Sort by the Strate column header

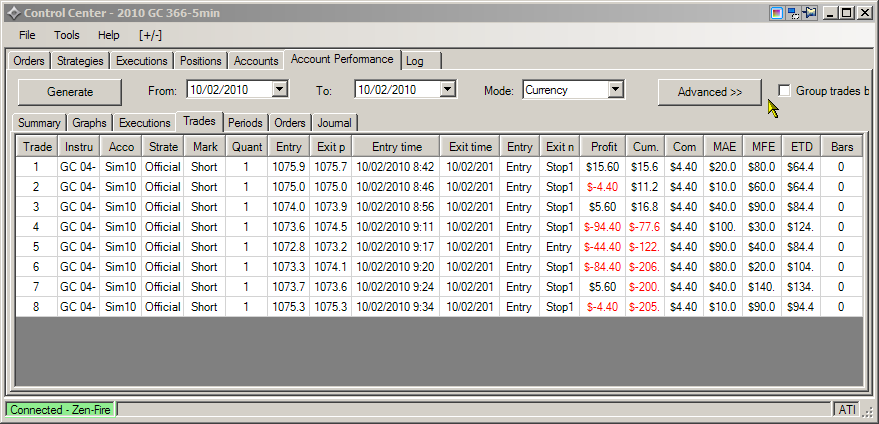[163, 147]
